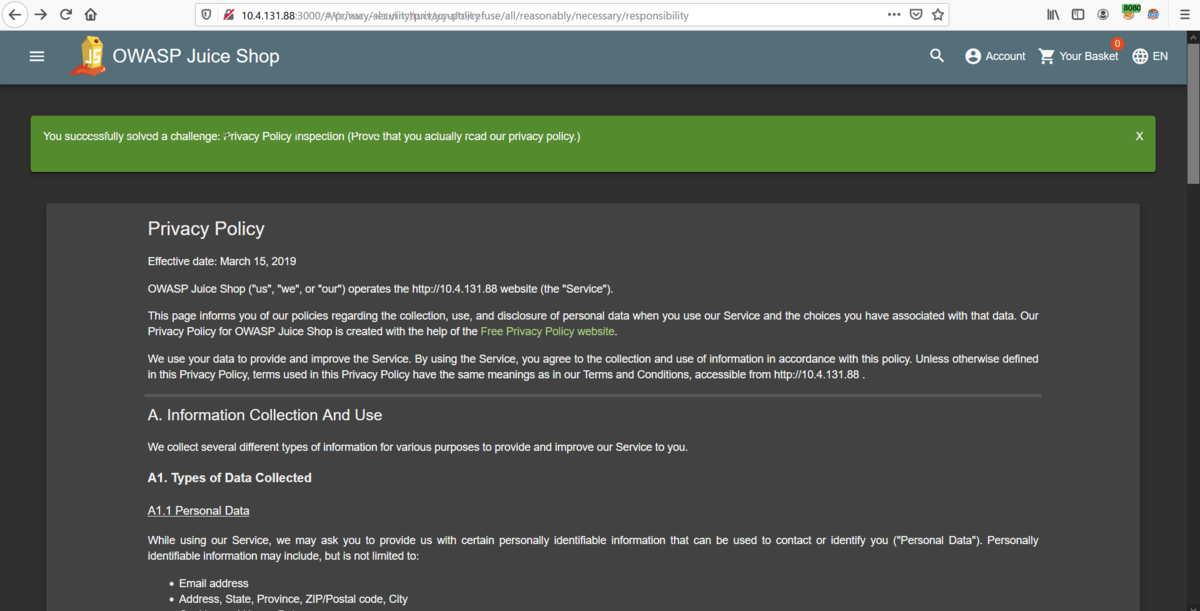Open the Free Privacy Policy website link

click(x=548, y=331)
